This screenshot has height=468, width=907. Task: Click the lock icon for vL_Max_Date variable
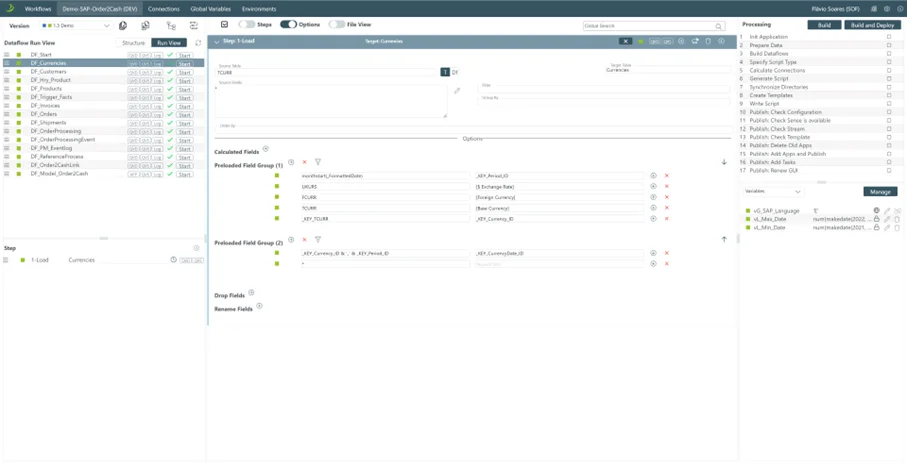pyautogui.click(x=877, y=219)
